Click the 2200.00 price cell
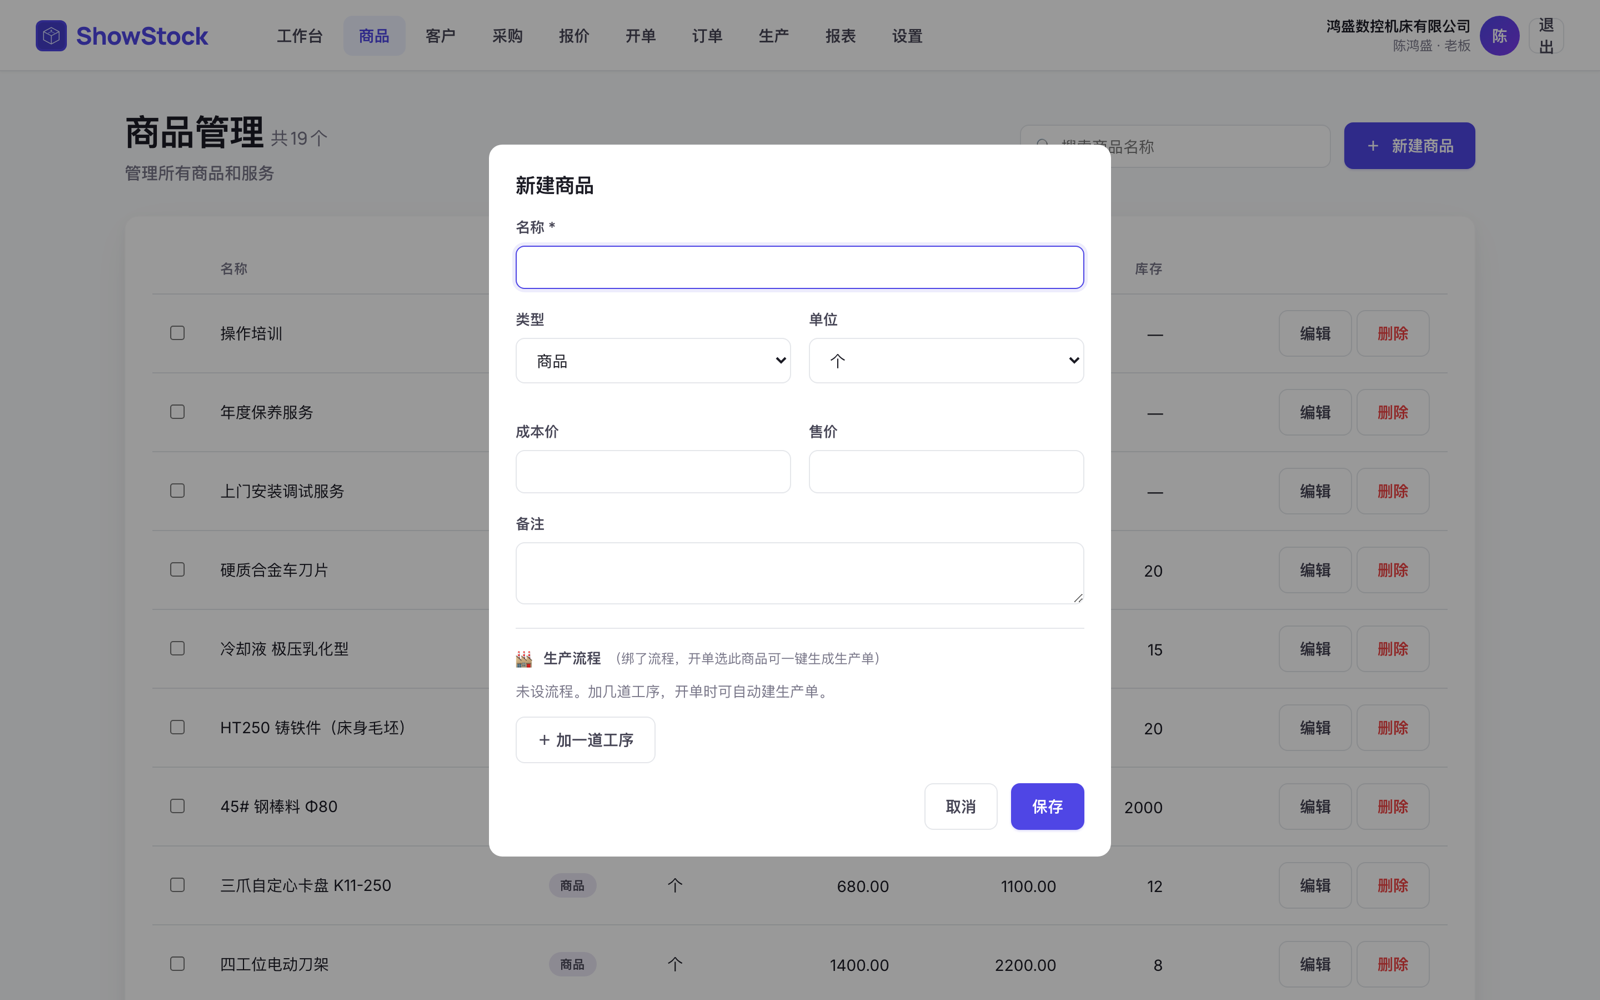Image resolution: width=1600 pixels, height=1000 pixels. coord(1025,965)
